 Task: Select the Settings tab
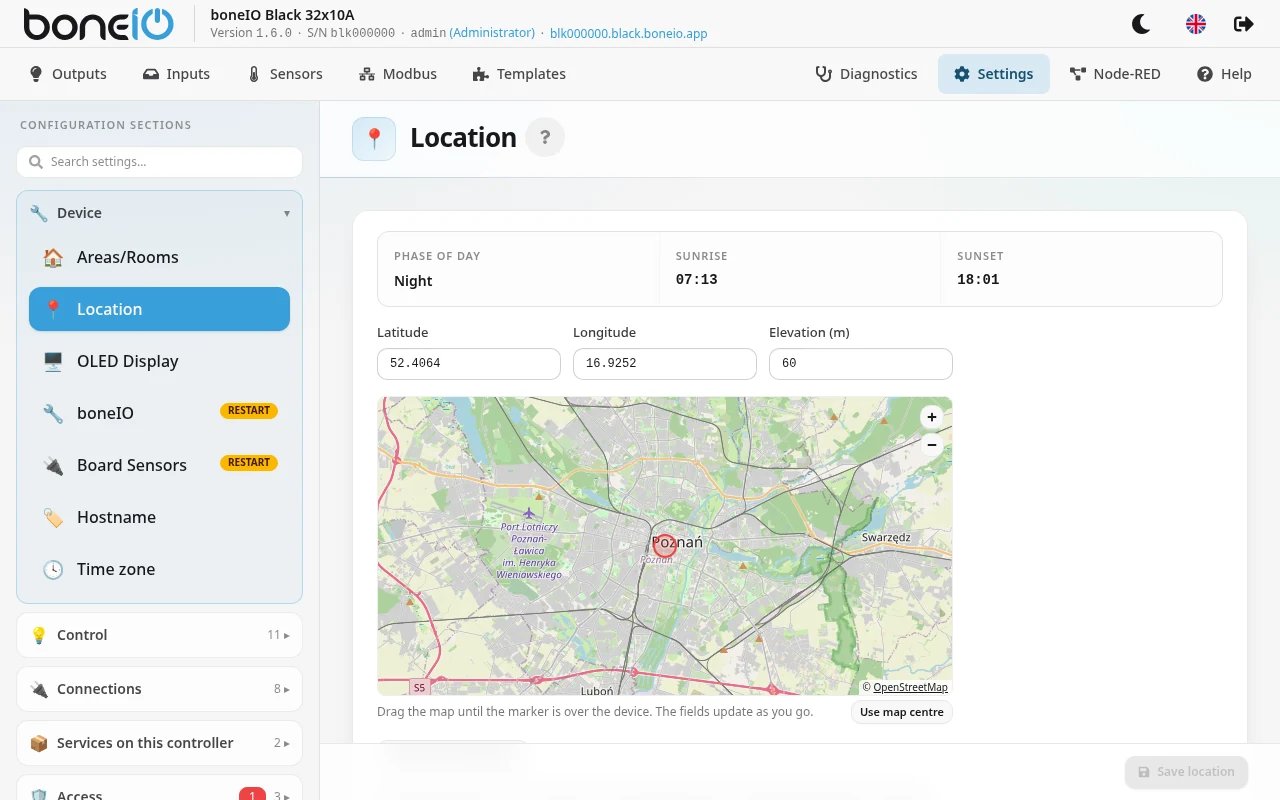(994, 74)
